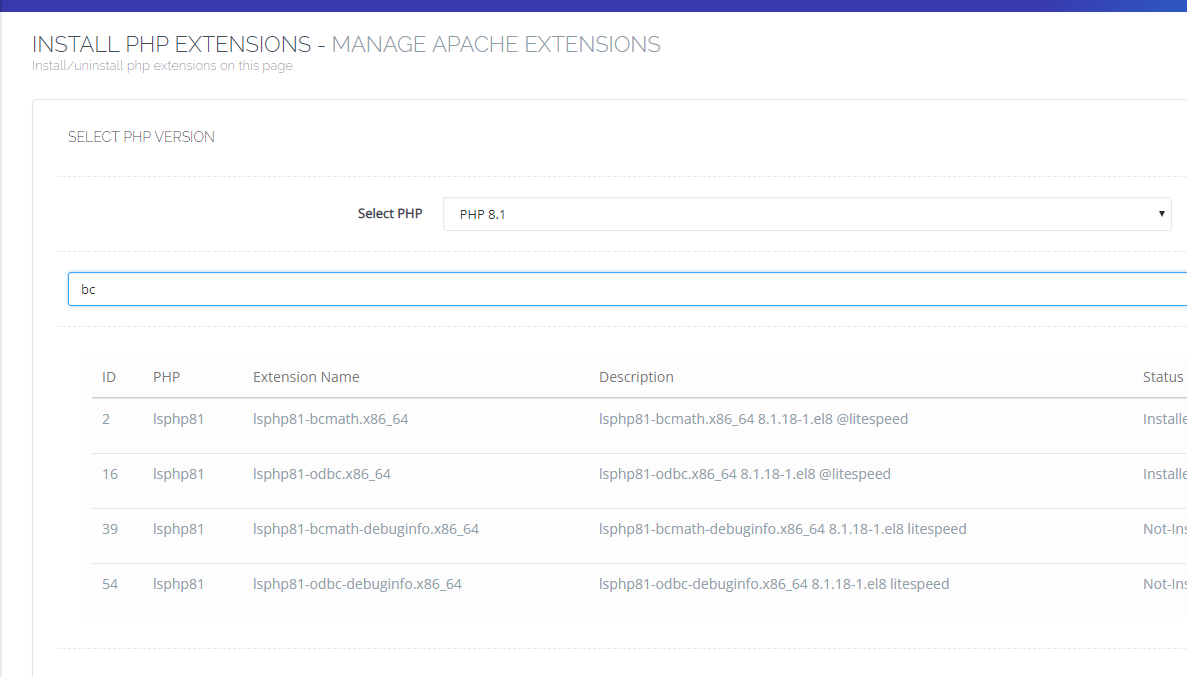Image resolution: width=1187 pixels, height=677 pixels.
Task: Click the extension search filter box
Action: 400,289
